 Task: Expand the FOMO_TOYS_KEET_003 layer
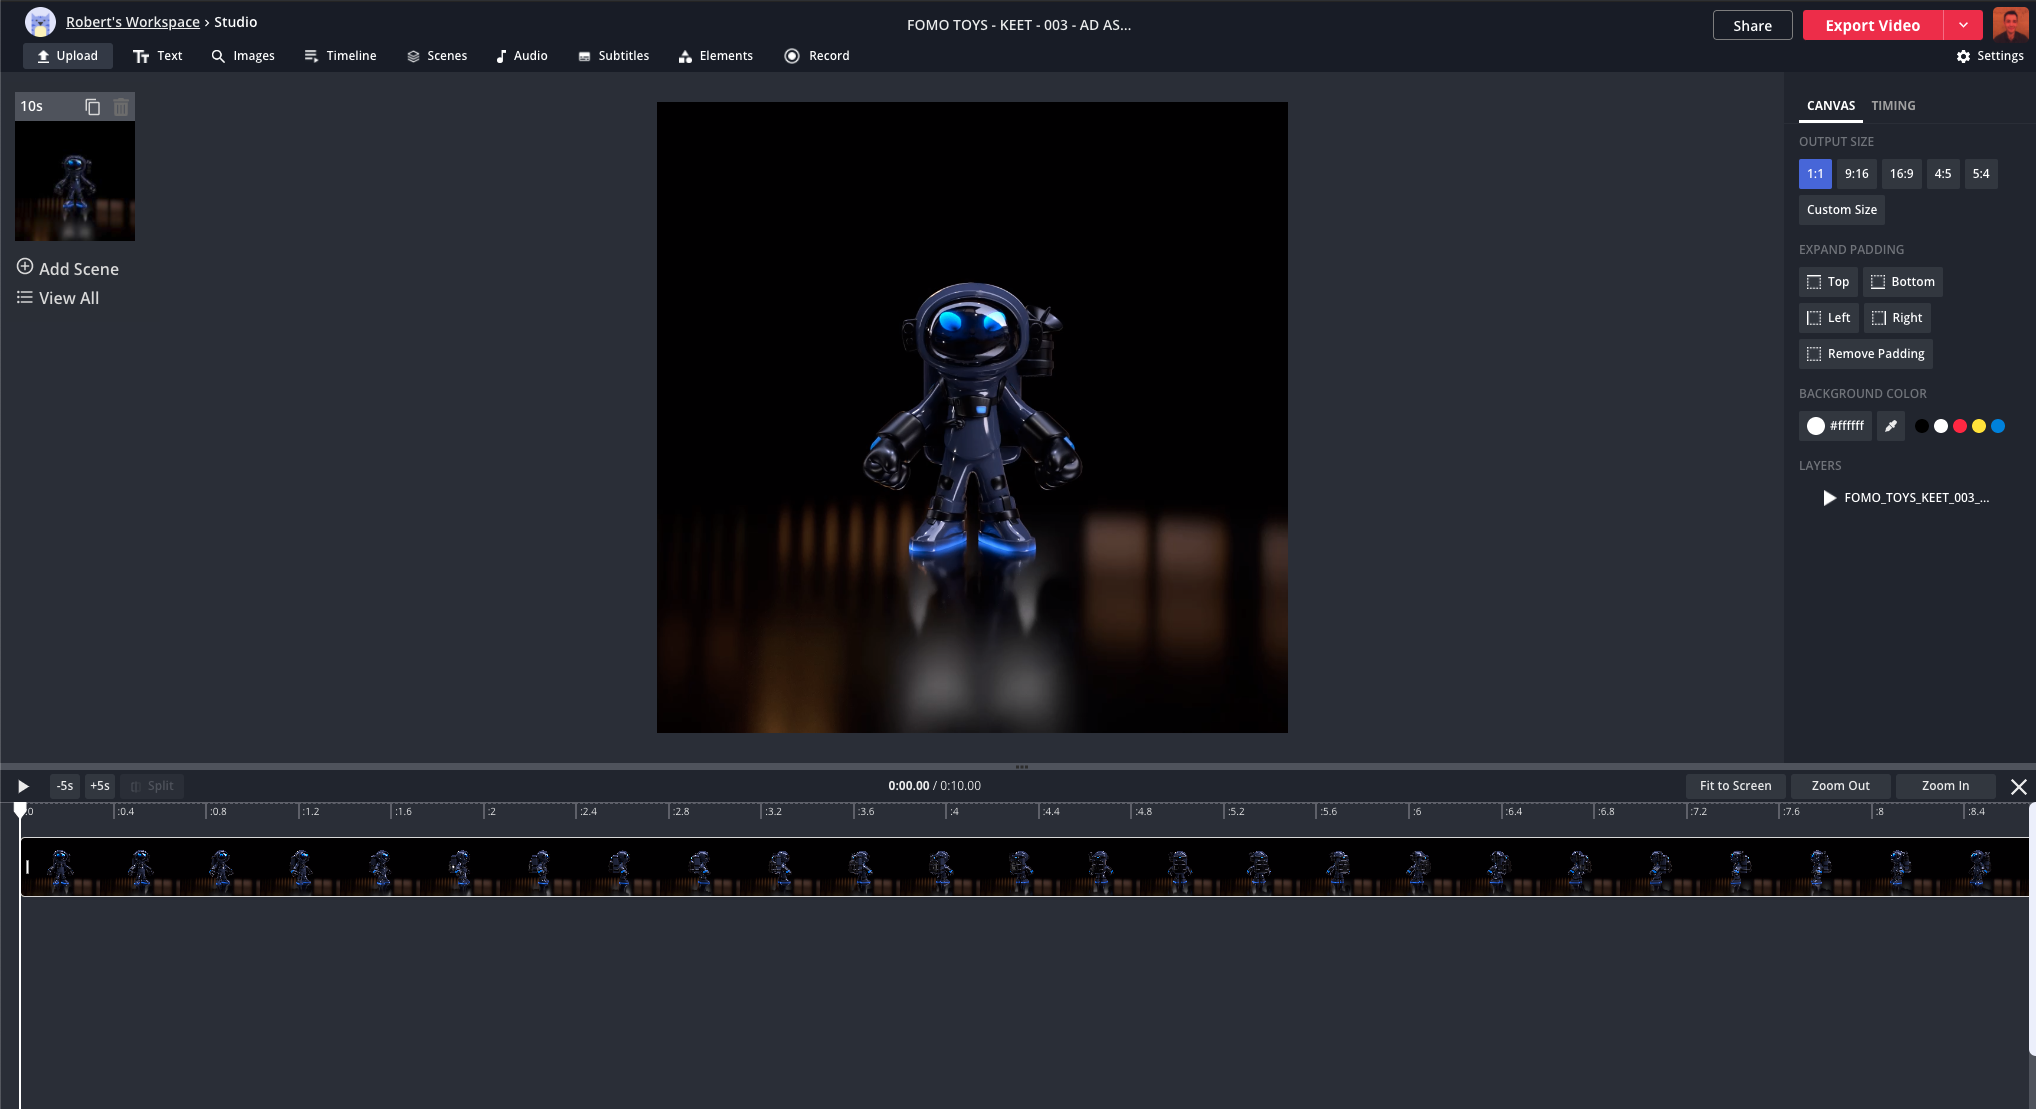click(x=1829, y=498)
